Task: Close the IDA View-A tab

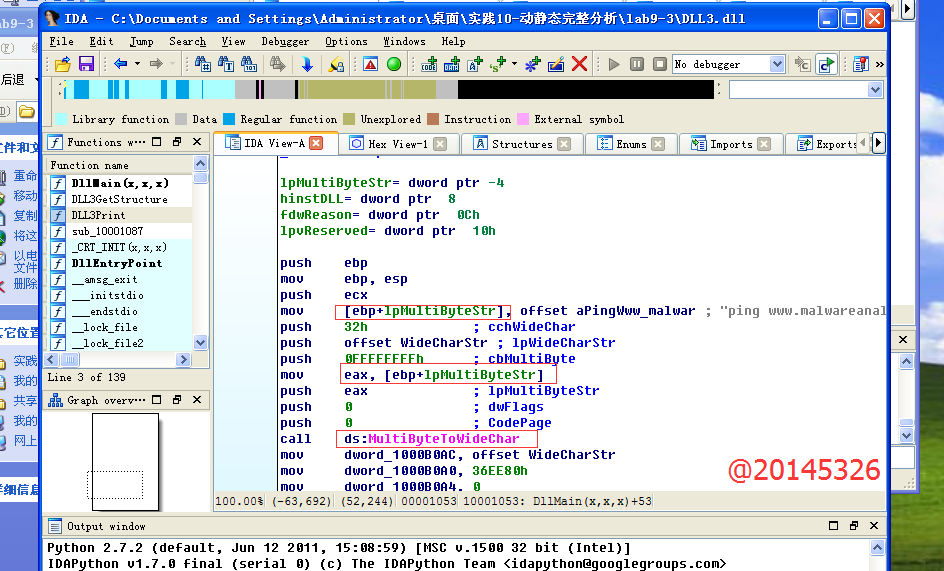Action: pos(316,144)
